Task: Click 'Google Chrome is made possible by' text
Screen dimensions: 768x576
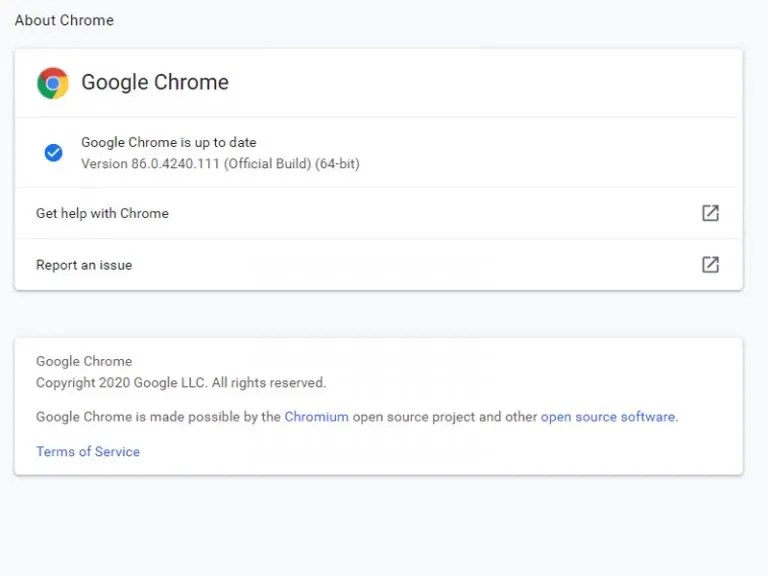Action: coord(158,417)
